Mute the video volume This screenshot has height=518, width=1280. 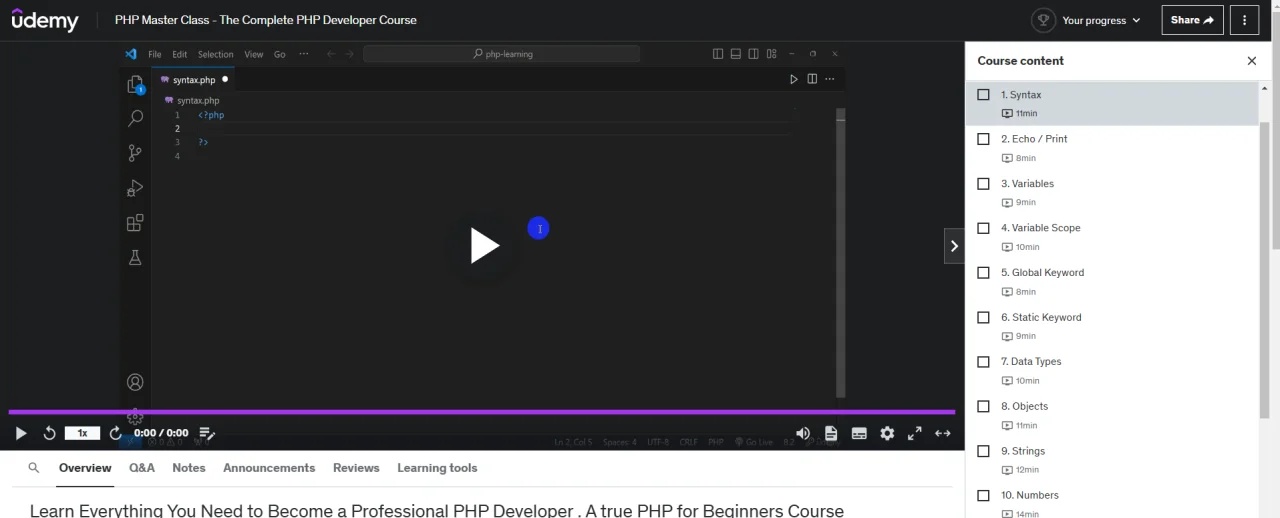click(x=803, y=433)
